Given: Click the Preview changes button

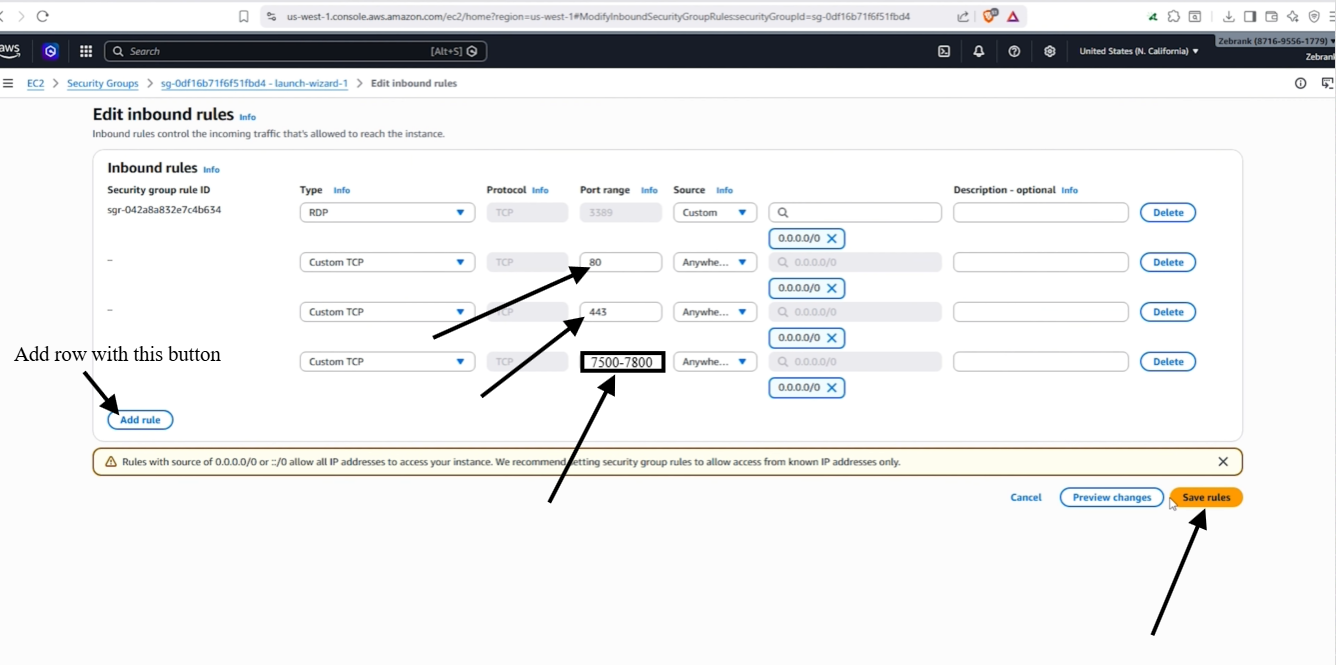Looking at the screenshot, I should coord(1112,497).
